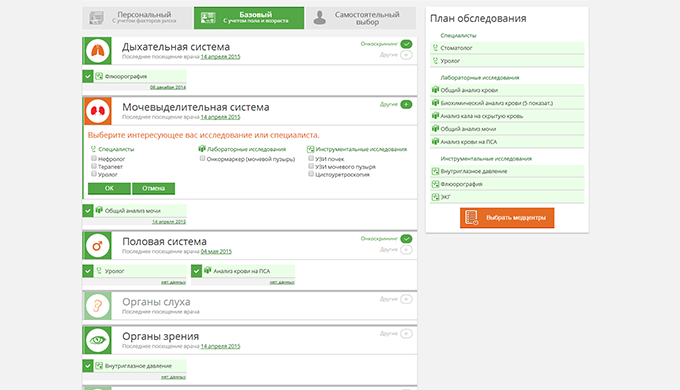Image resolution: width=680 pixels, height=390 pixels.
Task: Click the ear icon of Органы слуха
Action: tap(98, 306)
